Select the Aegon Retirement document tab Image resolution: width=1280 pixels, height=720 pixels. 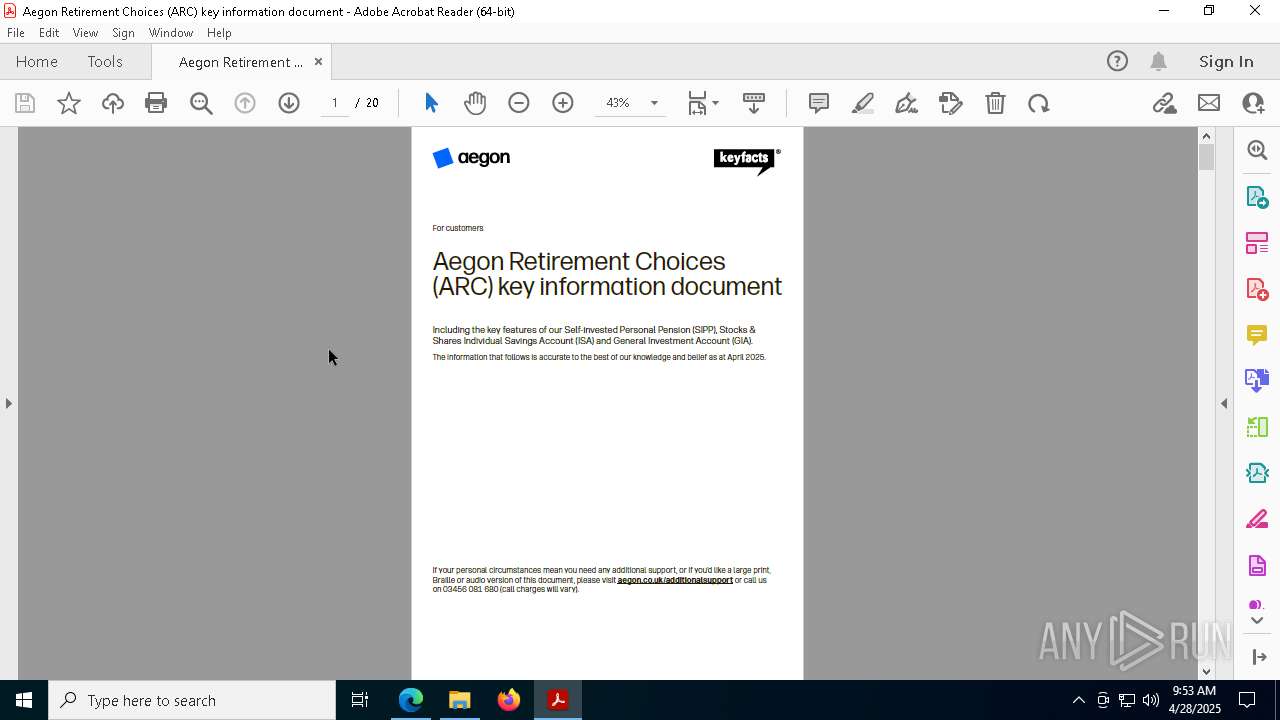241,62
